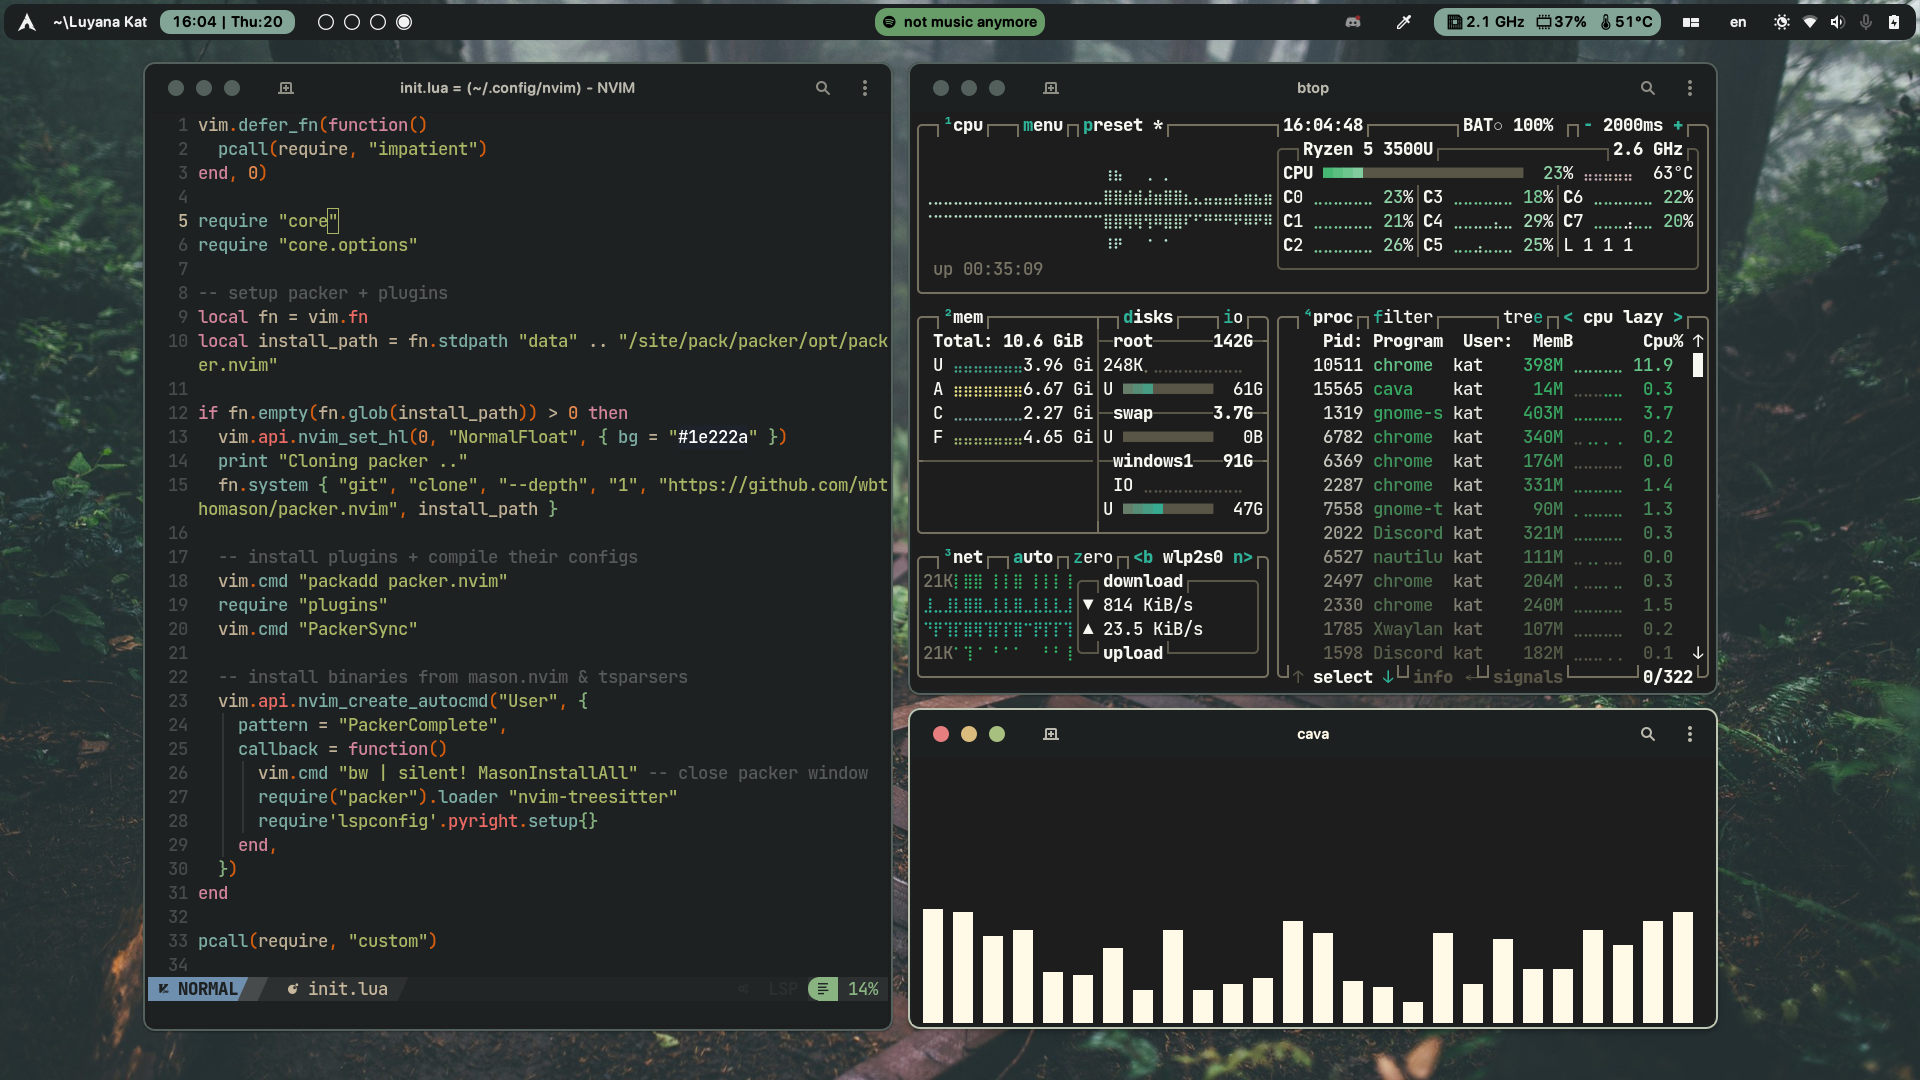The image size is (1920, 1080).
Task: Open the kebab menu in cava window
Action: [1690, 734]
